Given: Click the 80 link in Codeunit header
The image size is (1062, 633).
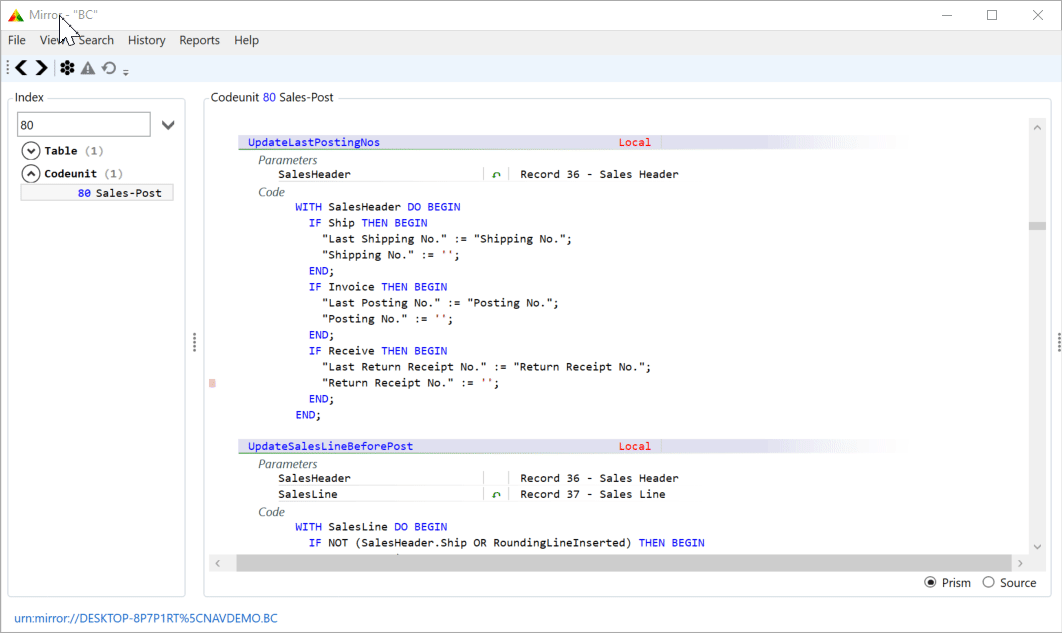Looking at the screenshot, I should [269, 97].
